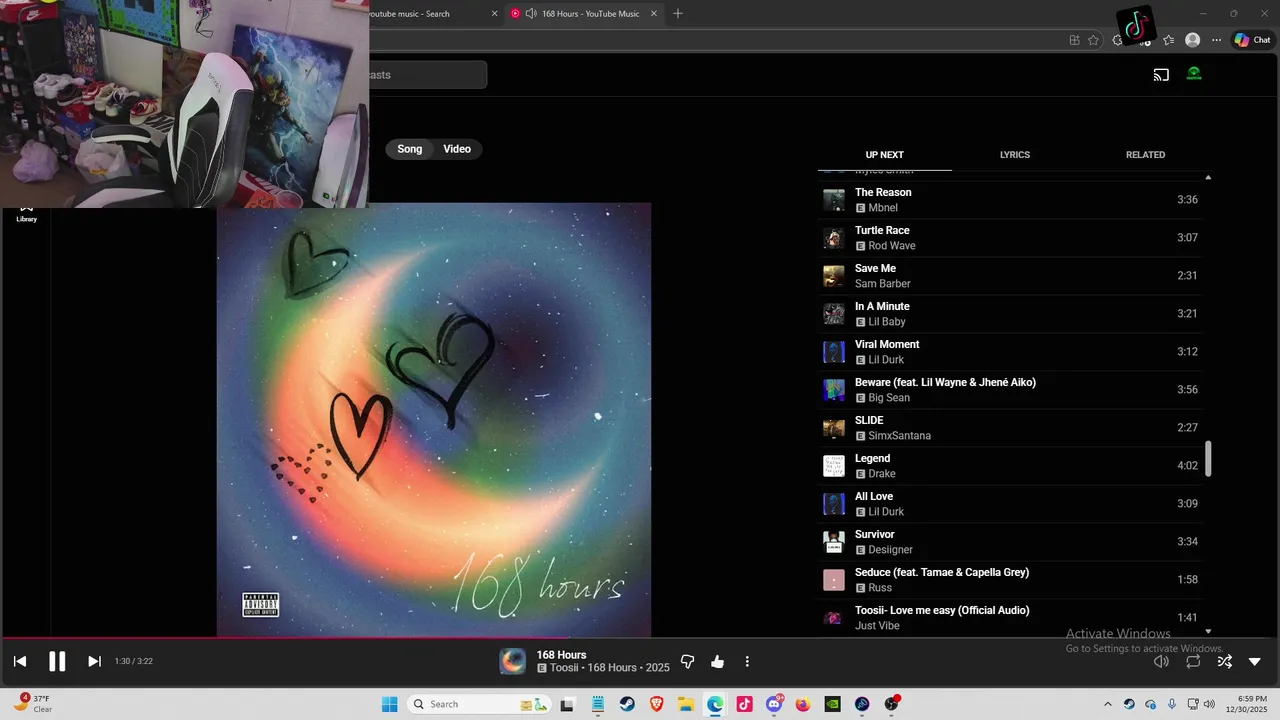Screen dimensions: 1280x720
Task: Play In A Minute by Lil Baby
Action: coord(1010,314)
